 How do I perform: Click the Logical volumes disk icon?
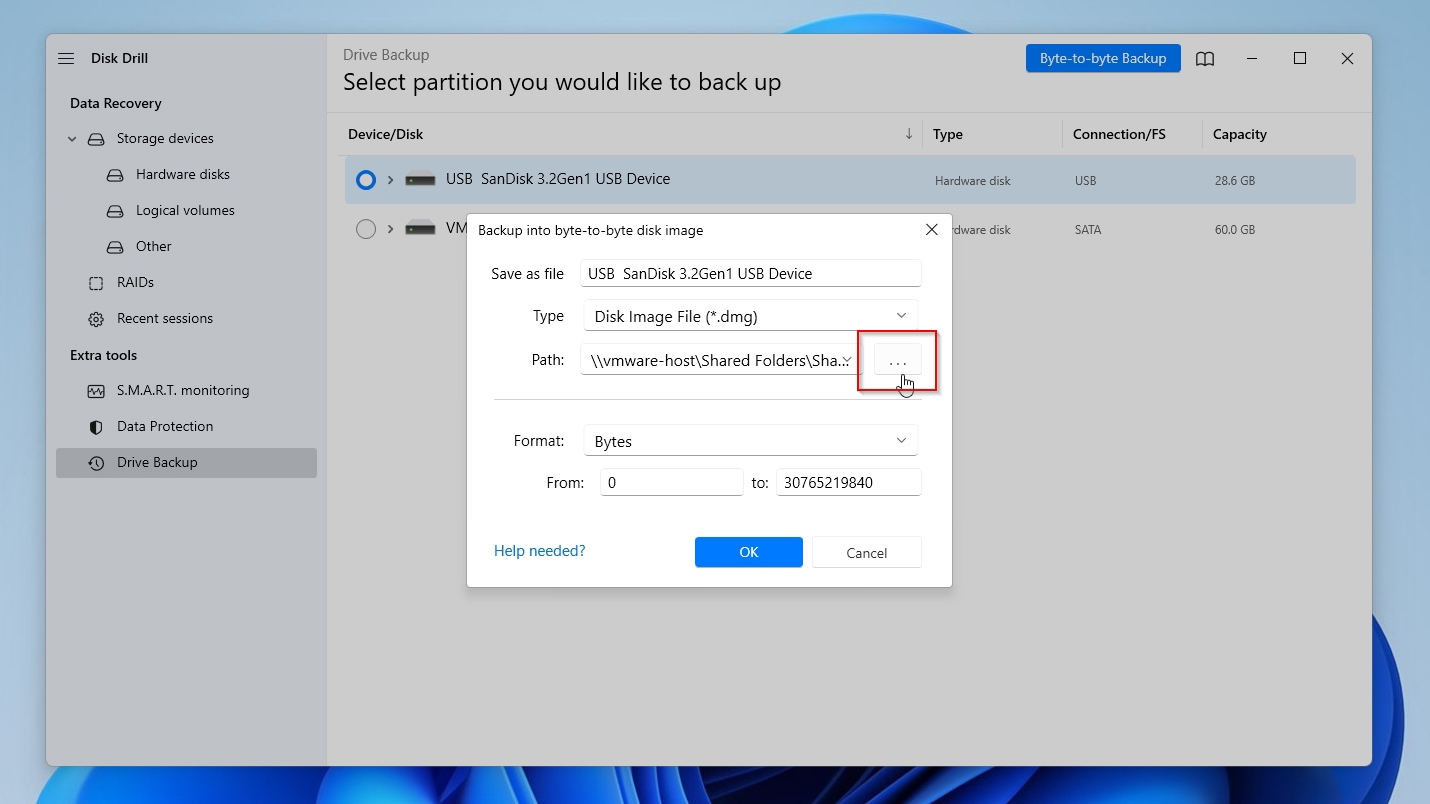click(x=116, y=211)
